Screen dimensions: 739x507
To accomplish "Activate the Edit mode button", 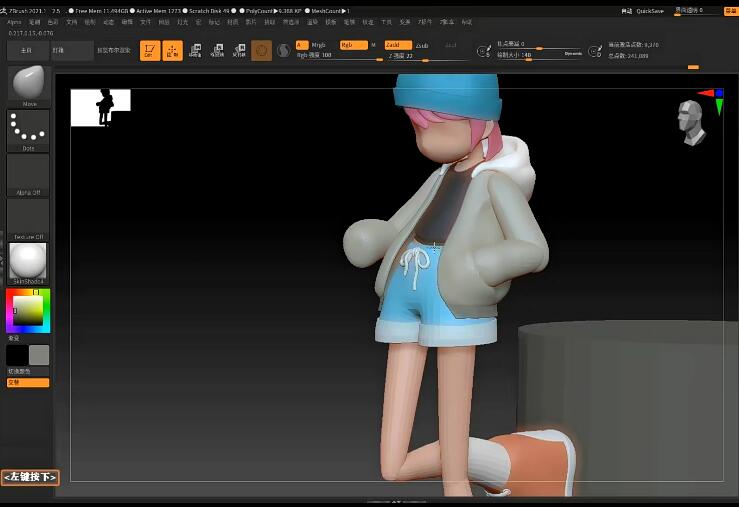I will point(150,51).
